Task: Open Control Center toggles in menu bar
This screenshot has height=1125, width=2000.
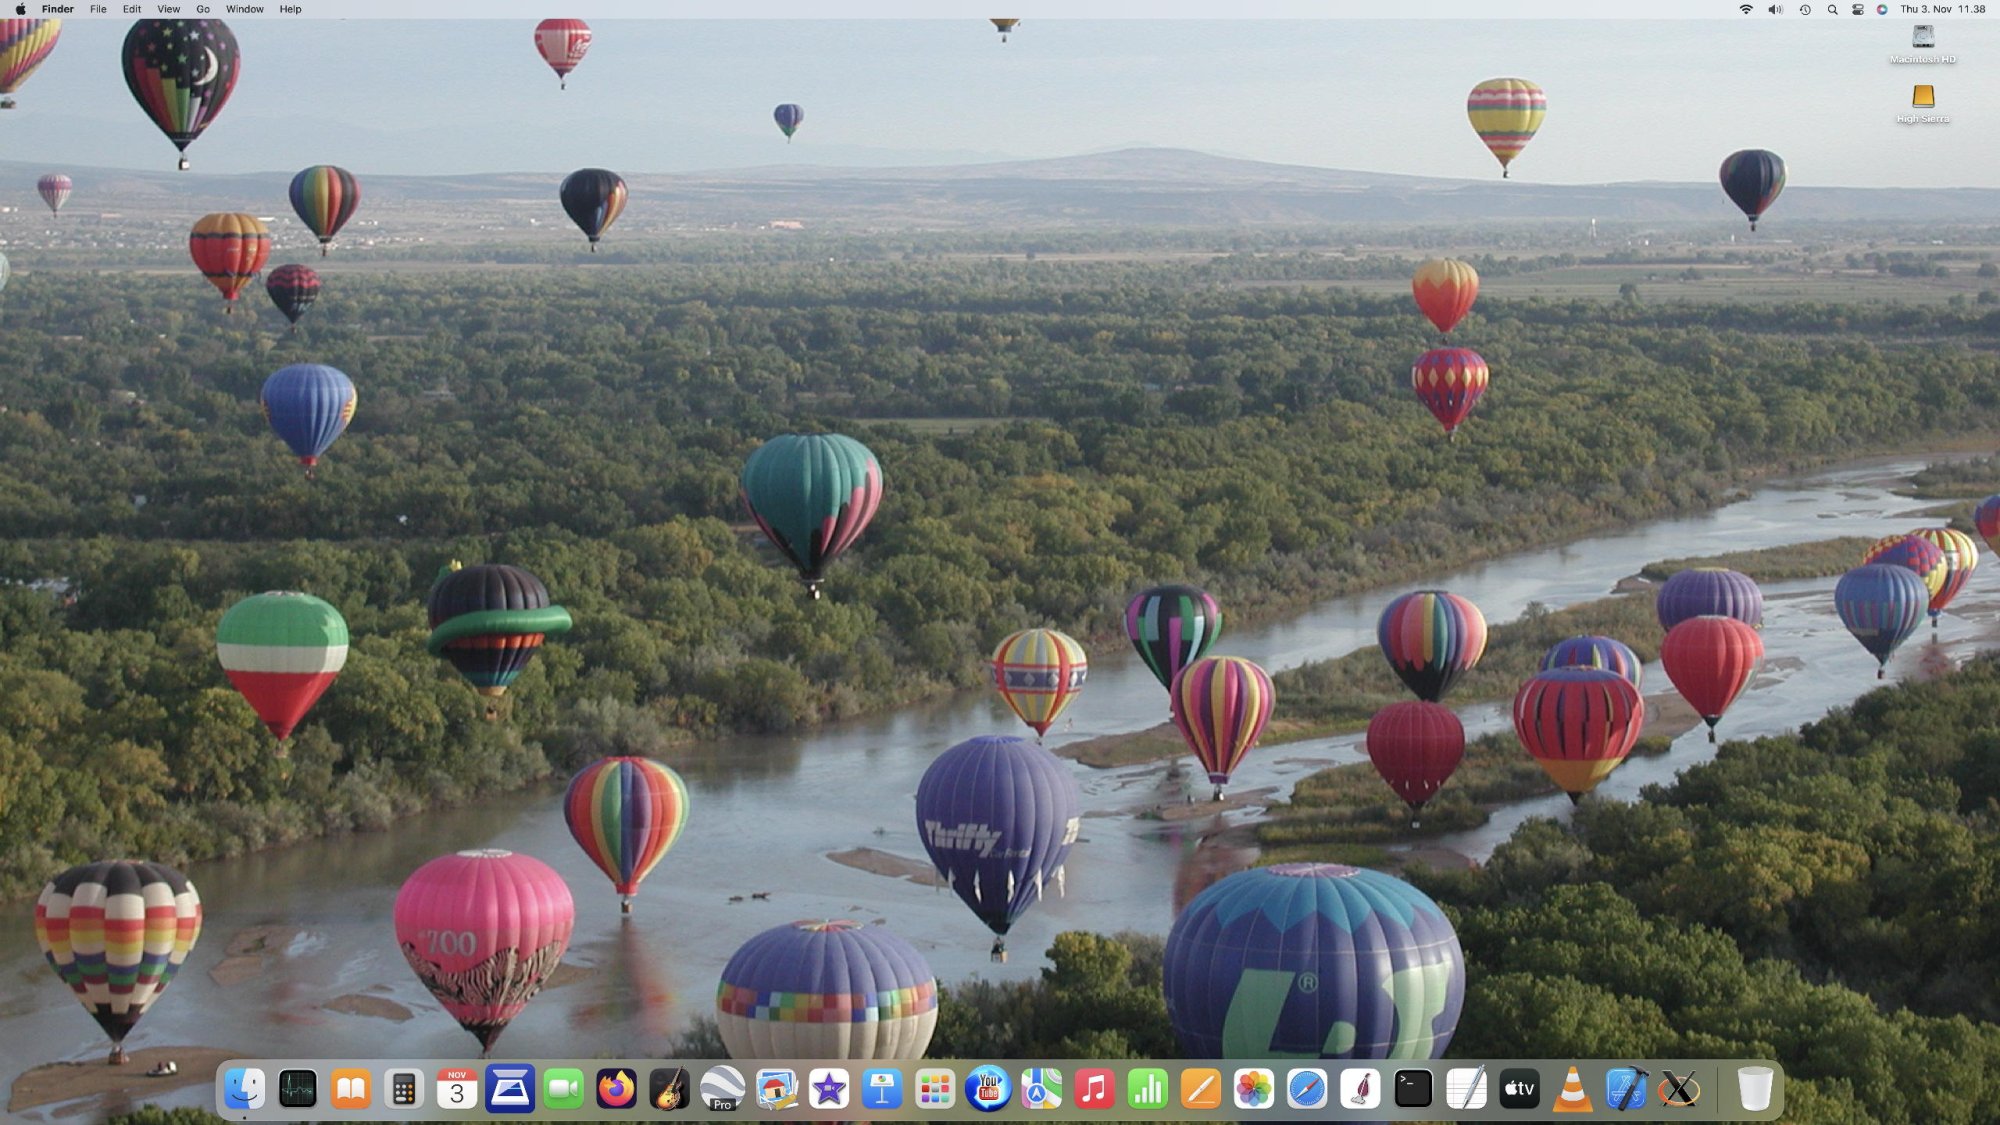Action: [1857, 9]
